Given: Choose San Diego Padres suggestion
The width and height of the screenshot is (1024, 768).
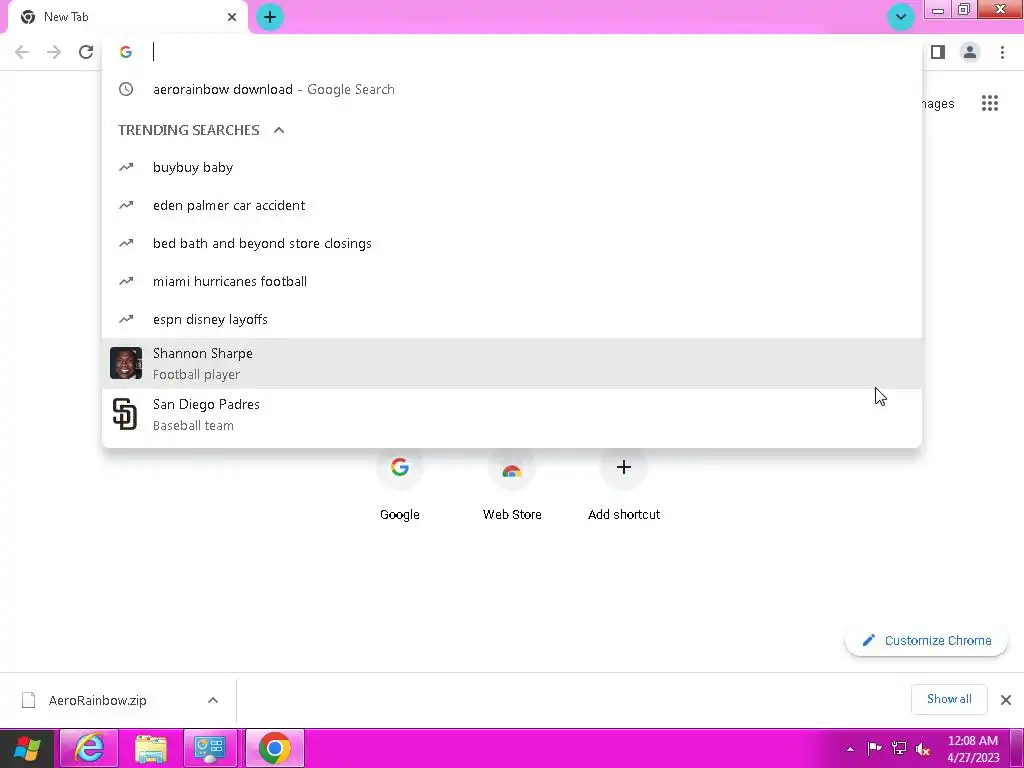Looking at the screenshot, I should pos(512,415).
